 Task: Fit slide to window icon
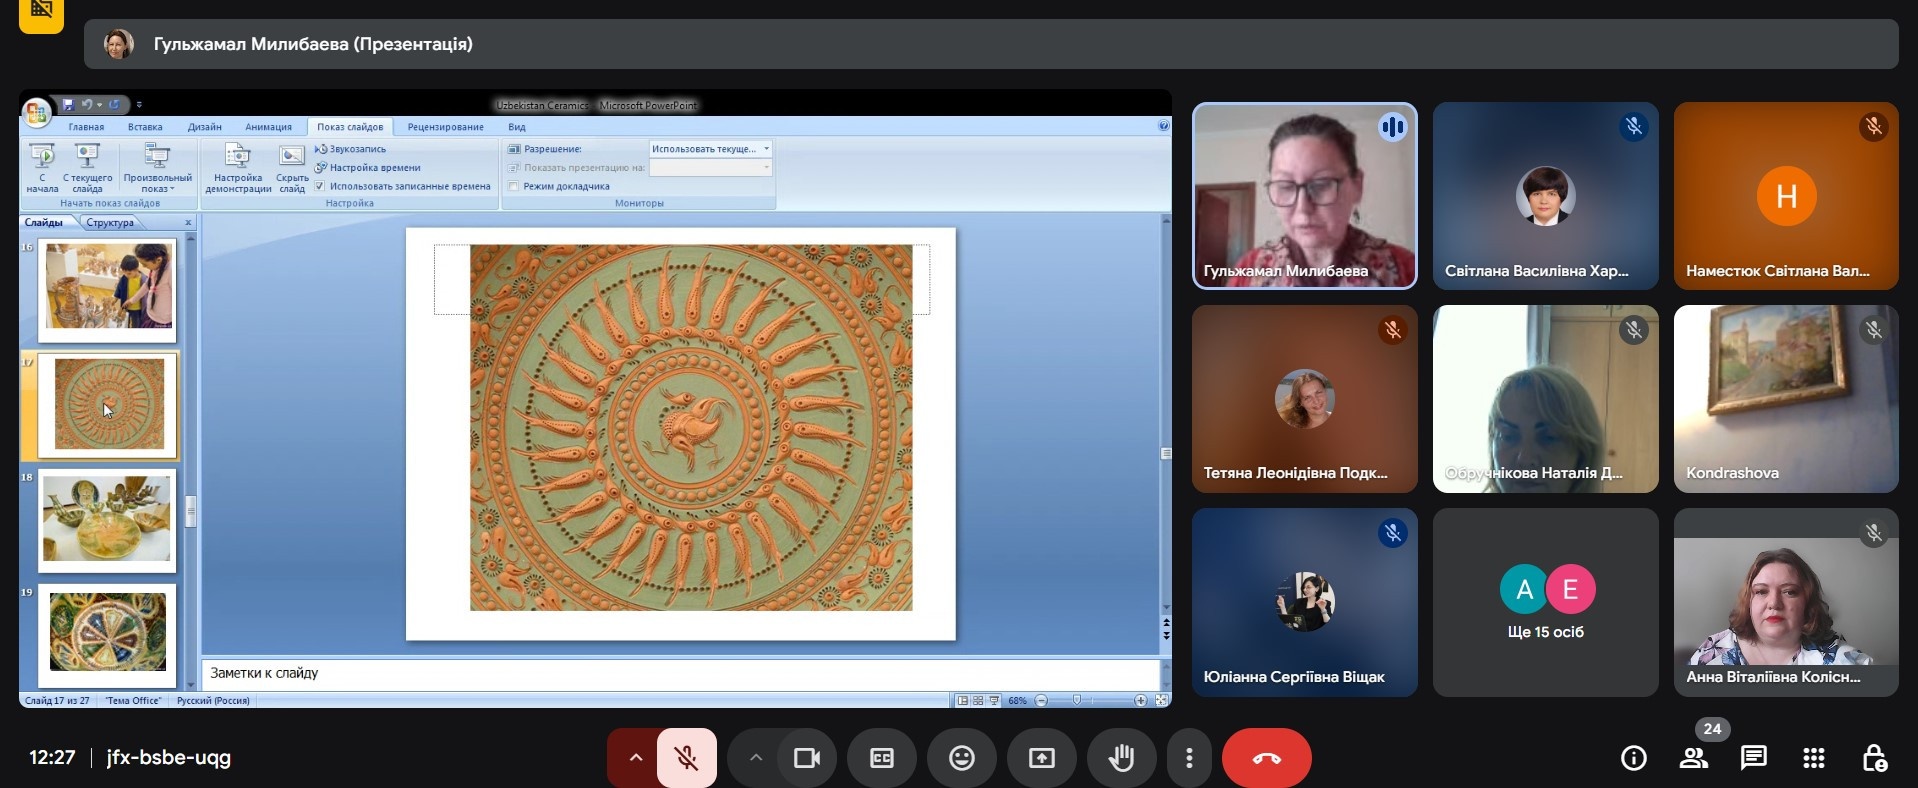[x=1161, y=701]
